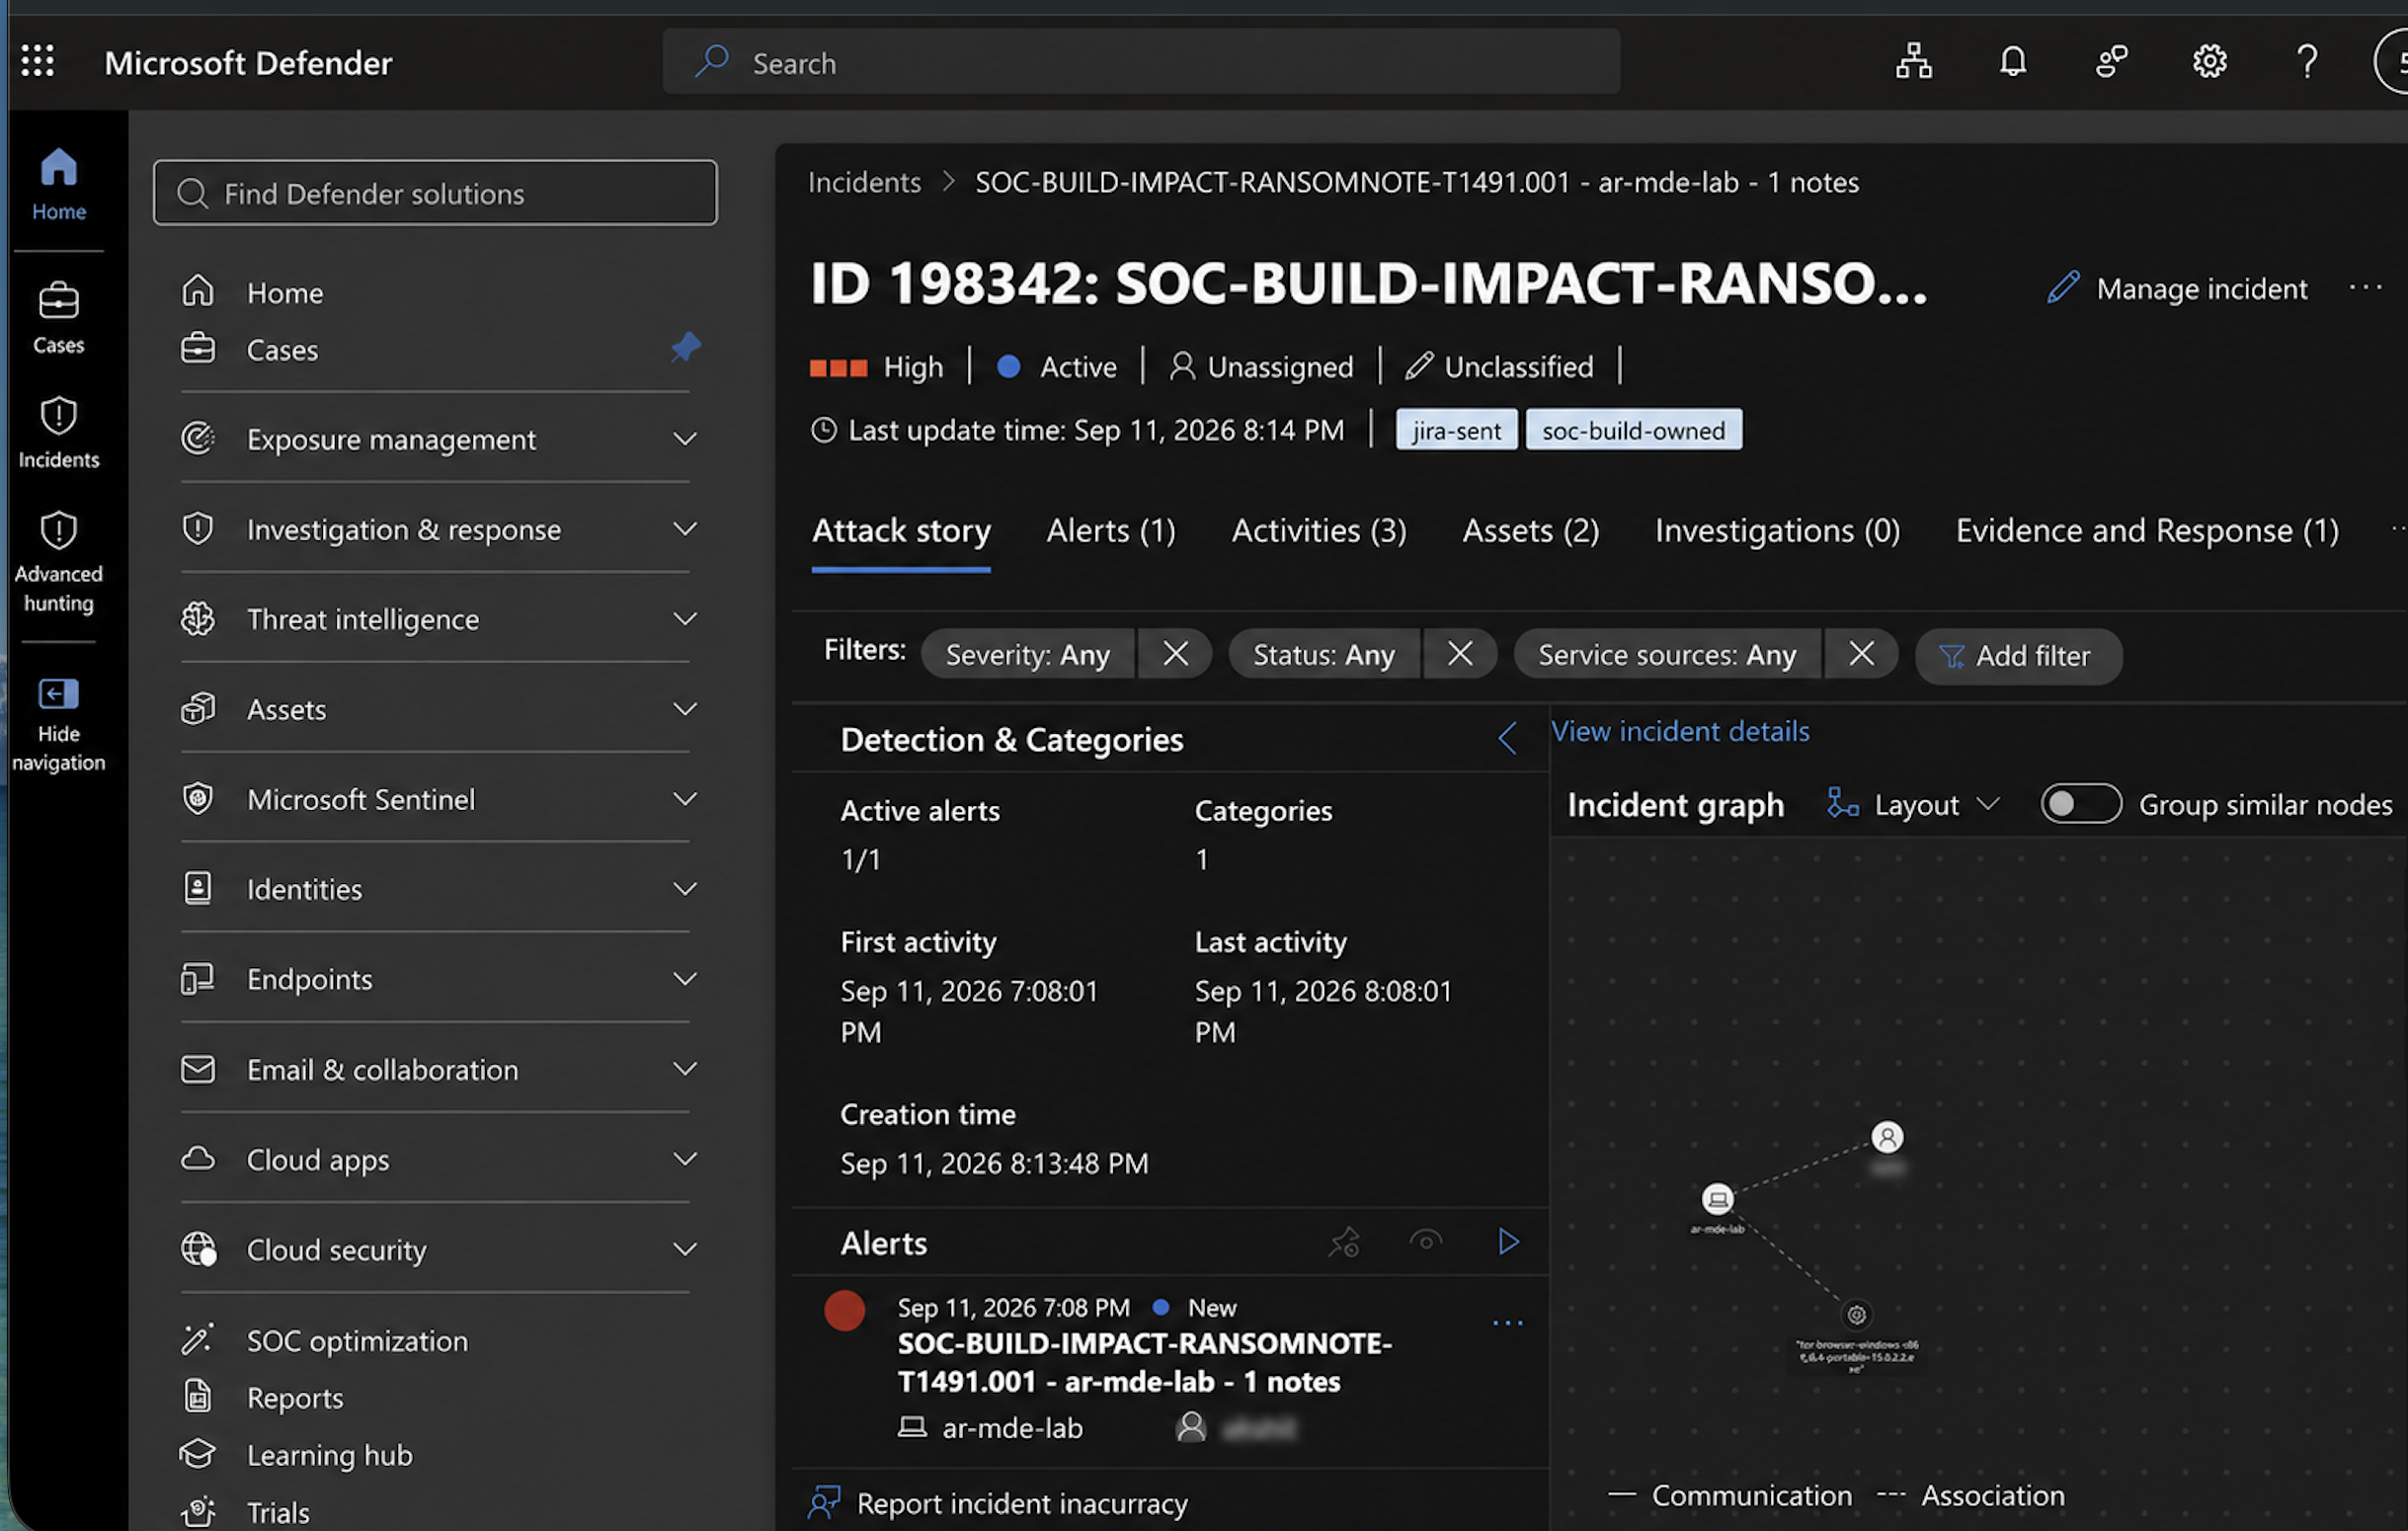Switch to Evidence and Response (1) tab

tap(2147, 530)
